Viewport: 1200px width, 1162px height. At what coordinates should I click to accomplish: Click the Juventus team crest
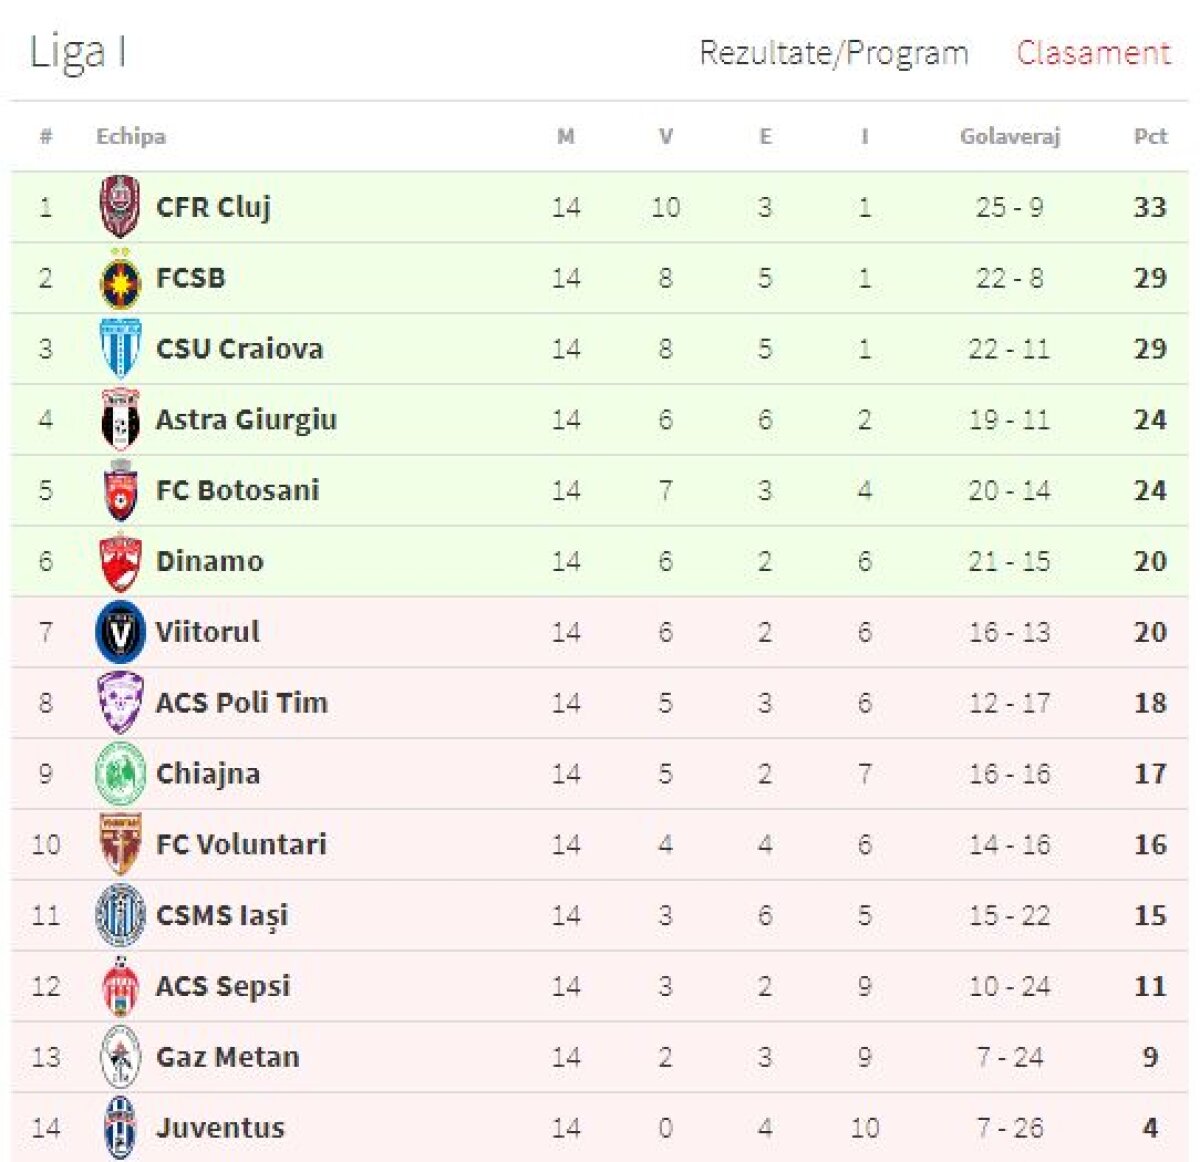click(120, 1128)
